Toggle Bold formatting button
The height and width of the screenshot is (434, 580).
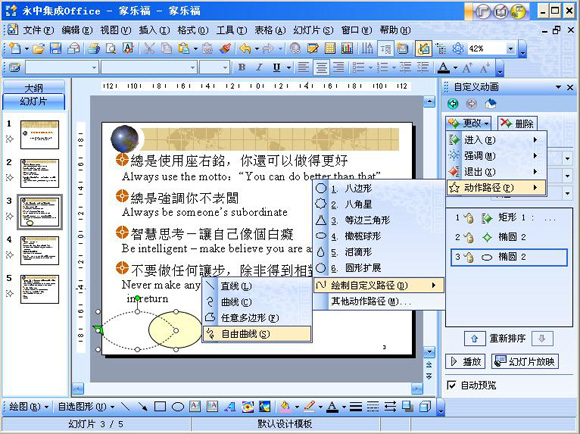coord(242,67)
